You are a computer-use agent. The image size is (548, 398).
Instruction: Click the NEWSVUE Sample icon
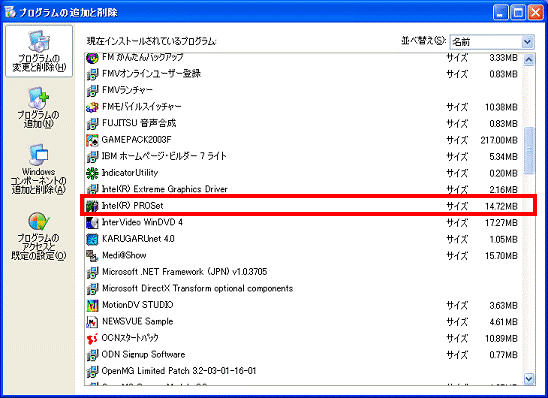point(92,322)
